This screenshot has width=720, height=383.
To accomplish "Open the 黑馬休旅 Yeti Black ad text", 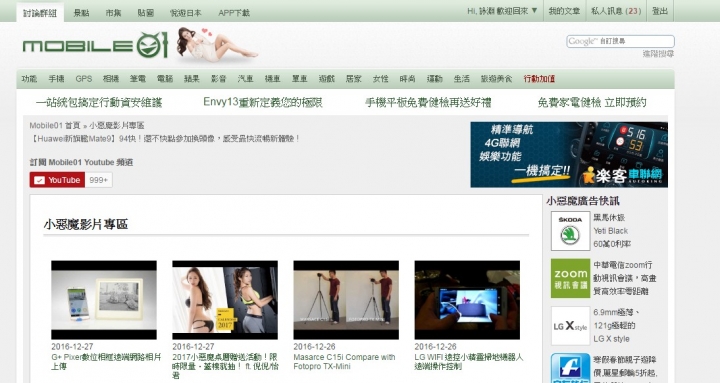I will point(612,231).
